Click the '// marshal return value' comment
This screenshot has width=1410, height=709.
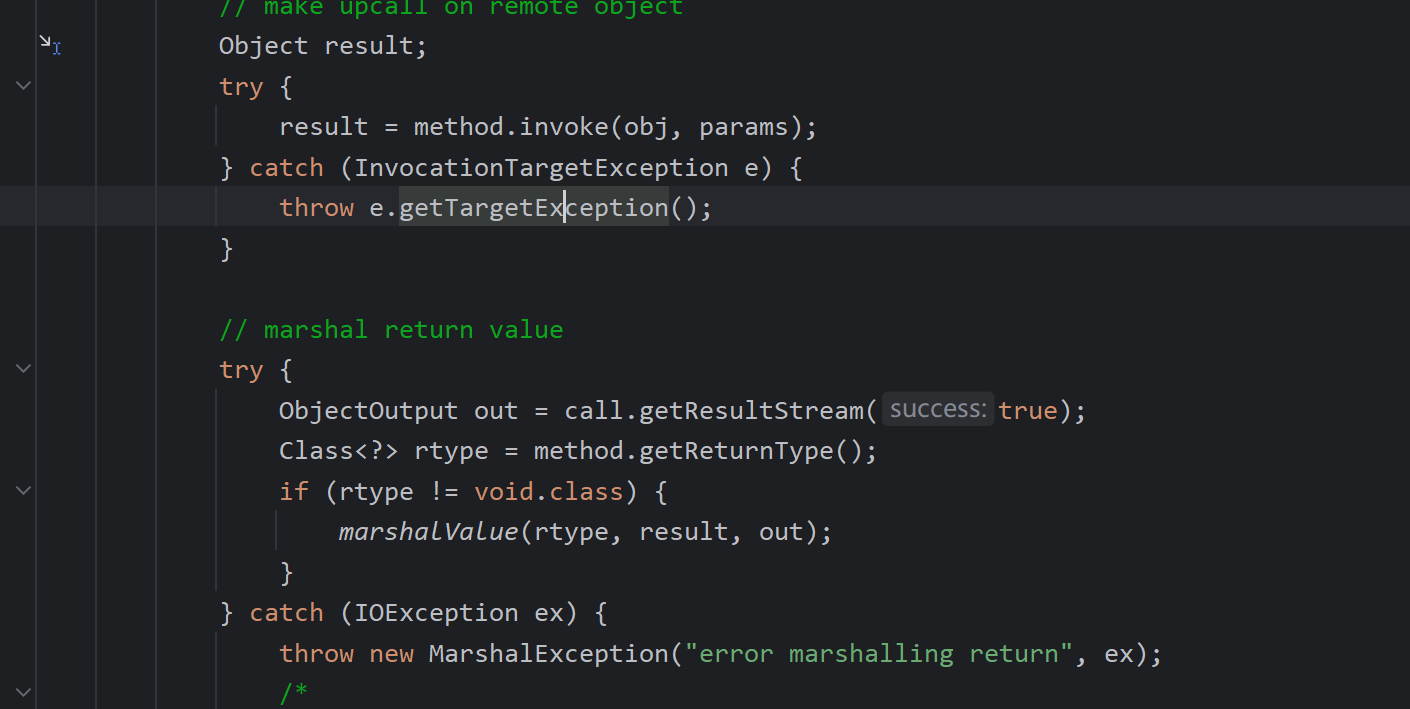coord(391,330)
